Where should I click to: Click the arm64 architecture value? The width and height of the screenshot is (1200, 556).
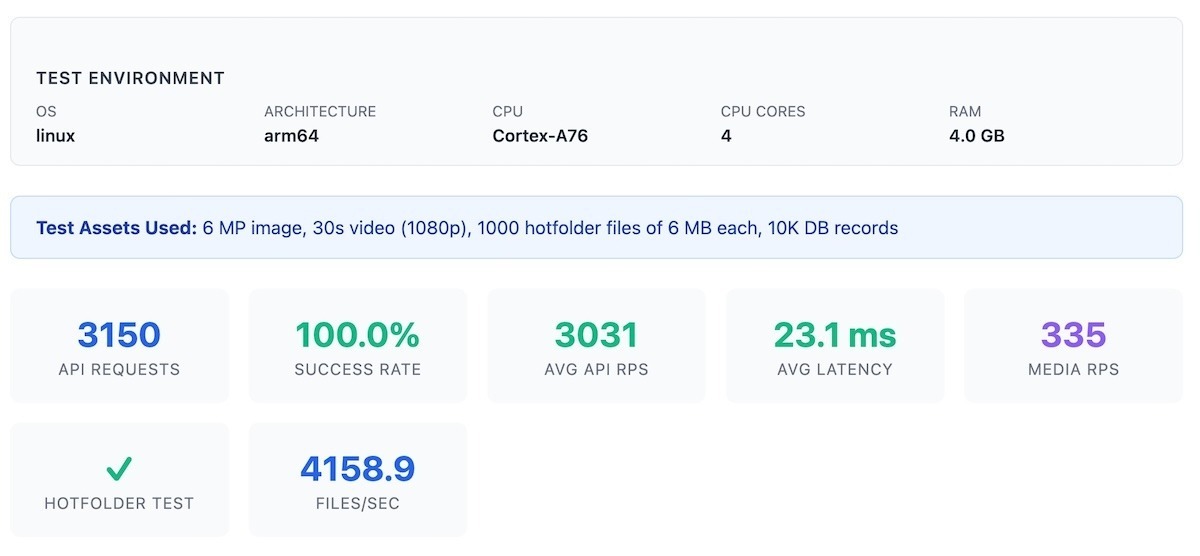pyautogui.click(x=292, y=135)
